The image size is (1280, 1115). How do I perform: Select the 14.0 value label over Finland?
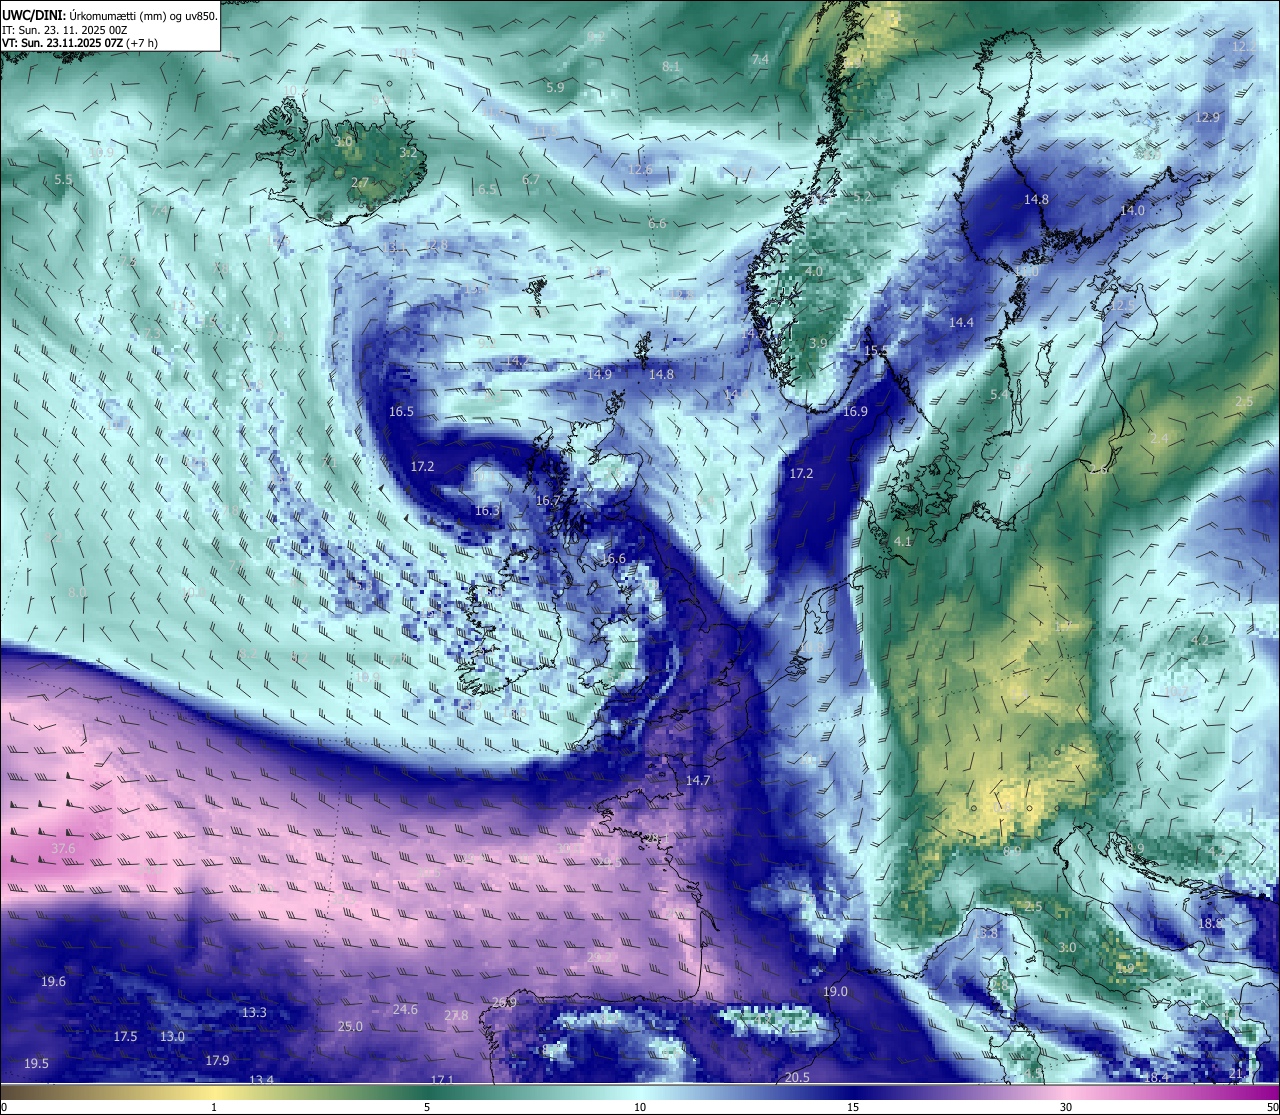tap(1132, 211)
